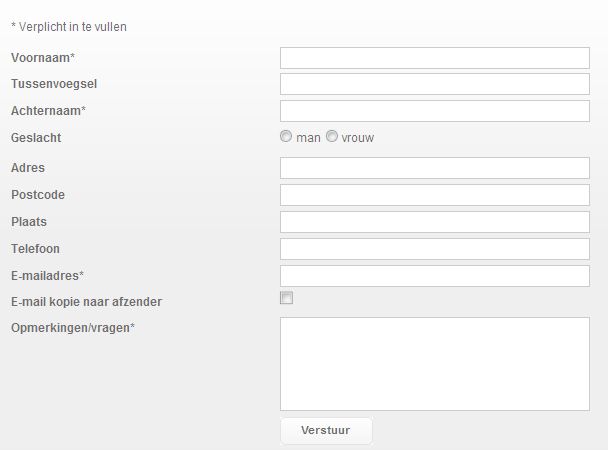Image resolution: width=608 pixels, height=450 pixels.
Task: Focus the E-mailadres text field
Action: pyautogui.click(x=435, y=276)
